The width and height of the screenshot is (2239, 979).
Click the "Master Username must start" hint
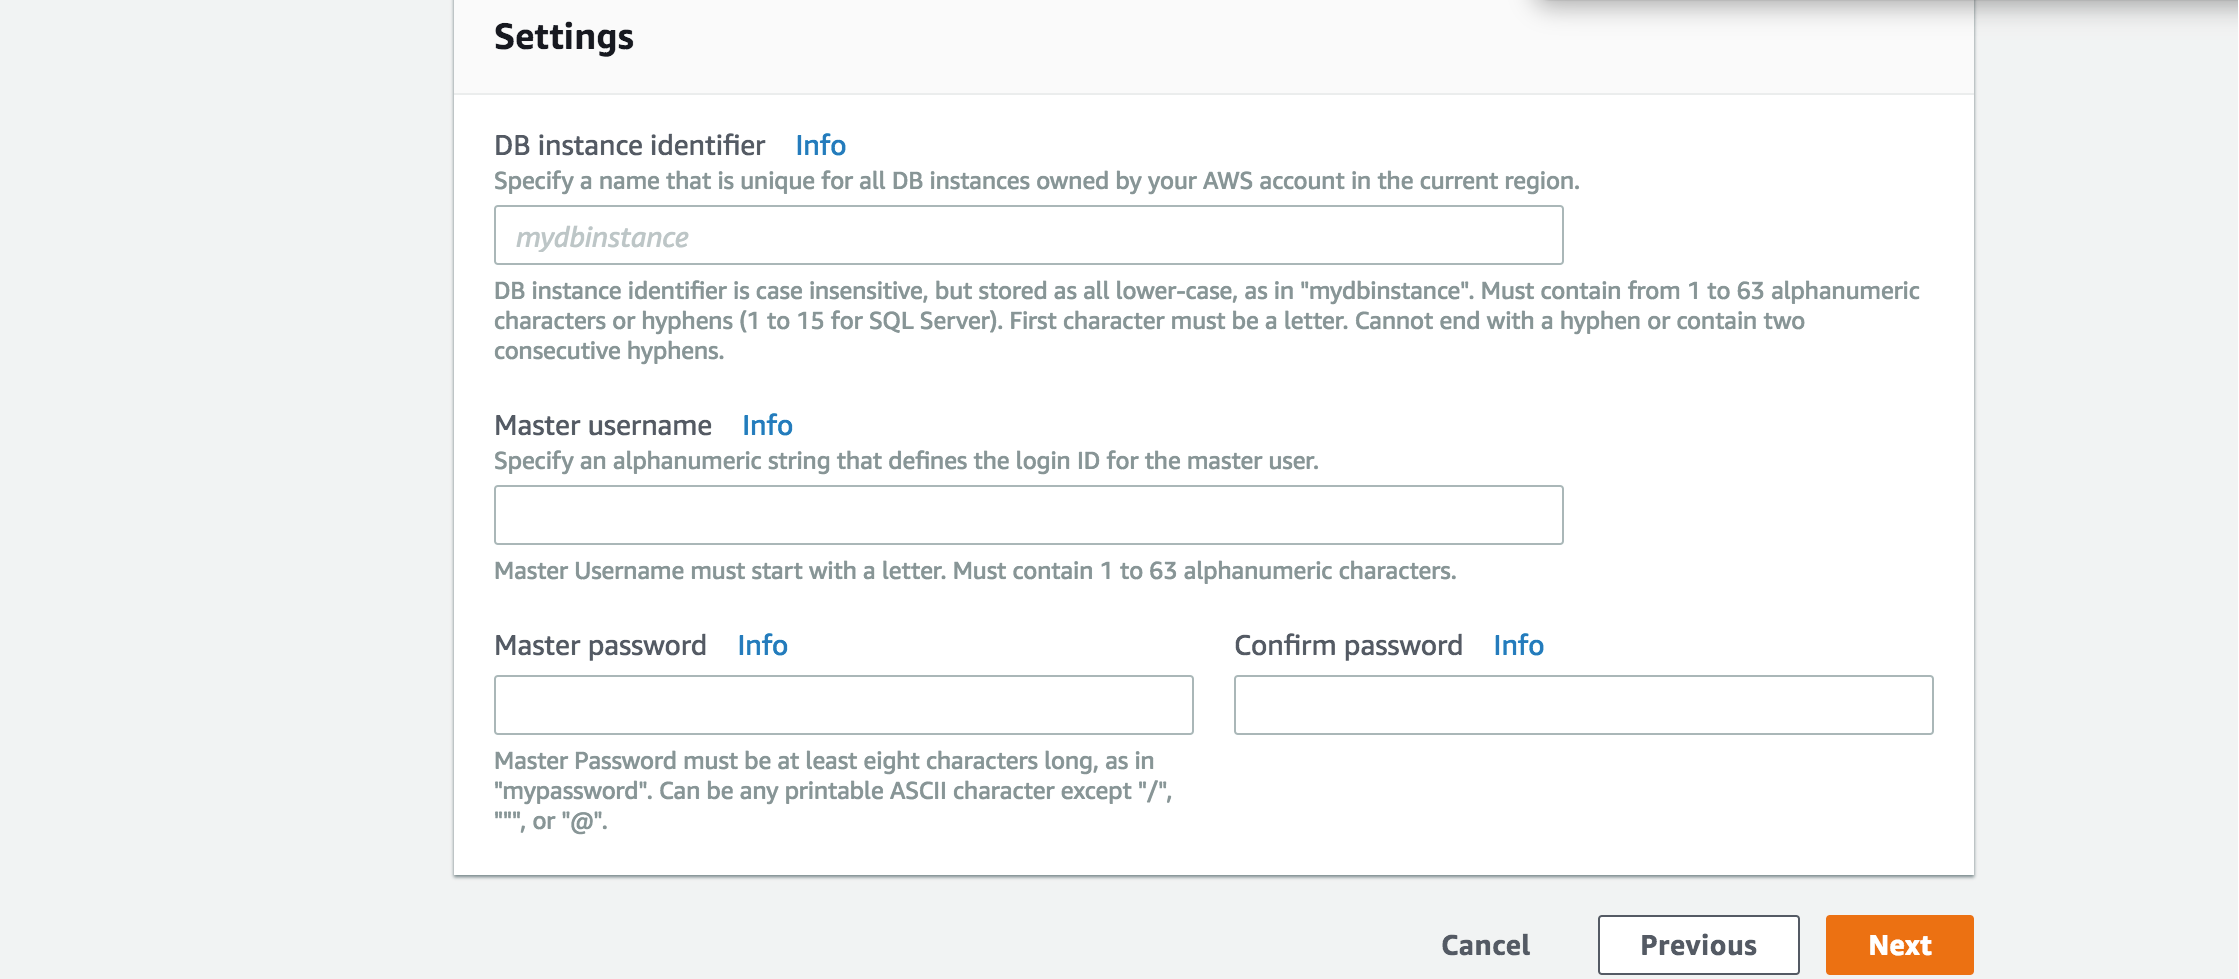975,571
